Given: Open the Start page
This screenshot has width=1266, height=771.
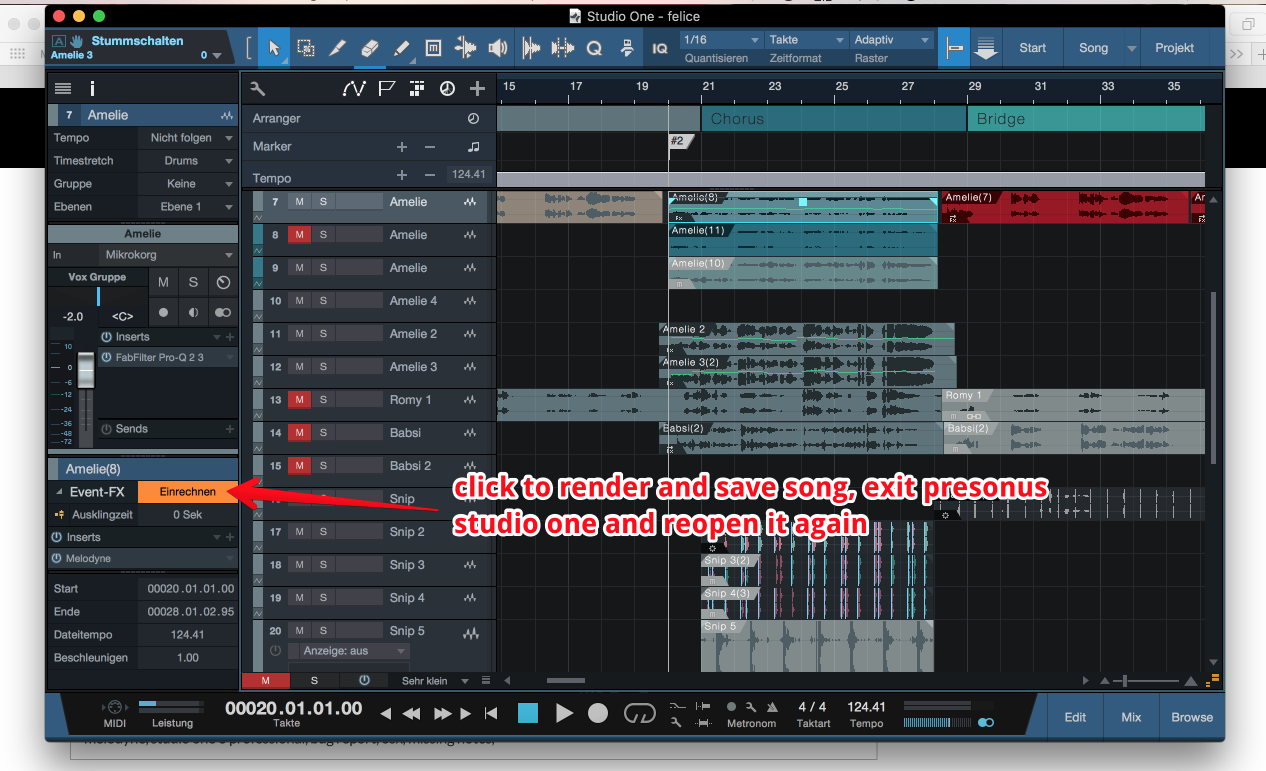Looking at the screenshot, I should coord(1033,48).
